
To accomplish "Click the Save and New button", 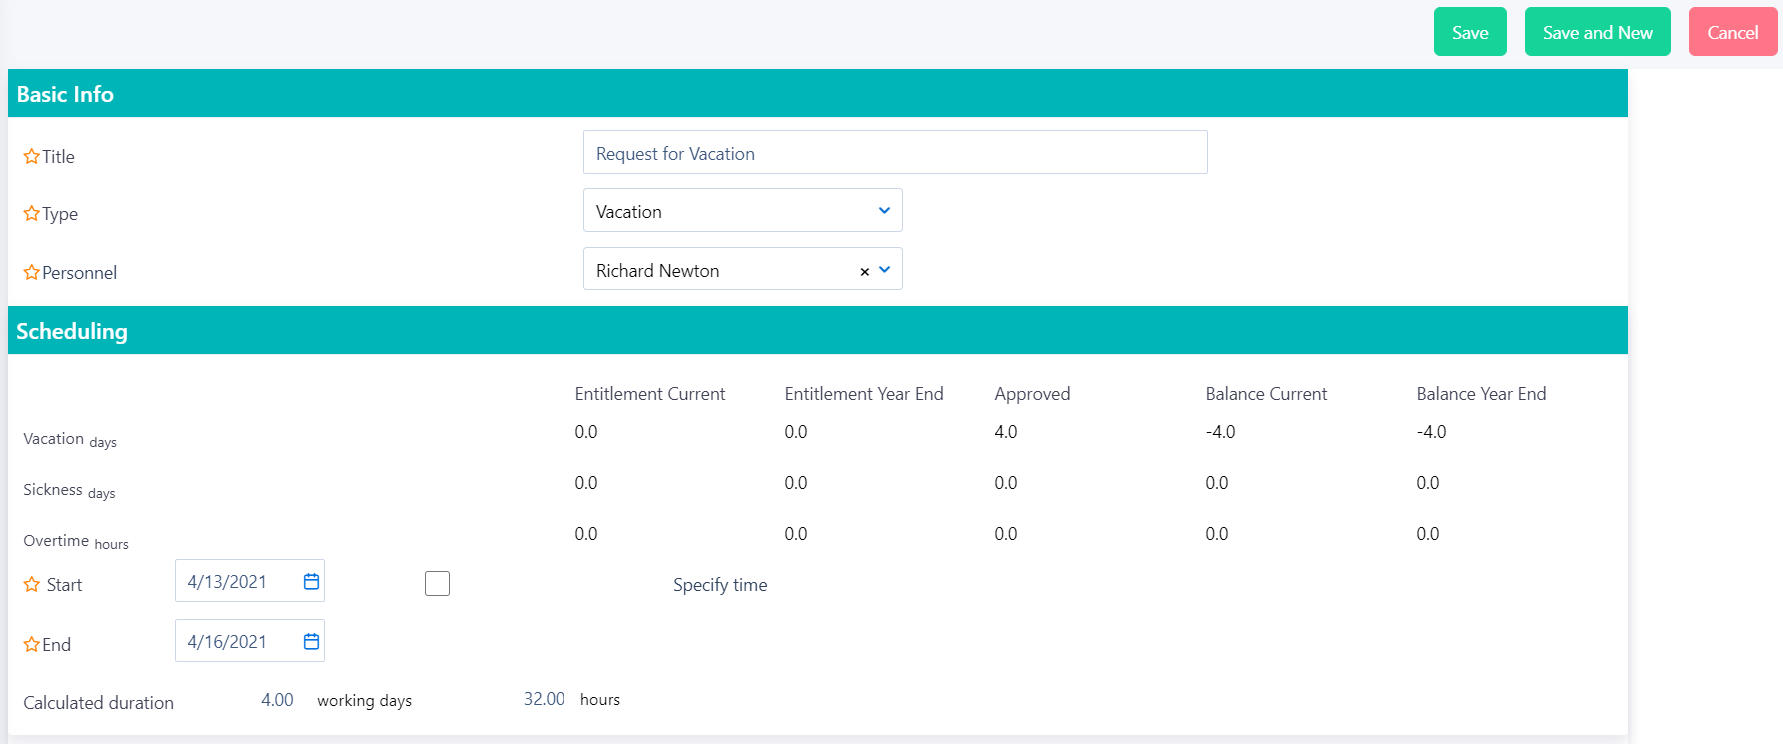I will tap(1597, 32).
